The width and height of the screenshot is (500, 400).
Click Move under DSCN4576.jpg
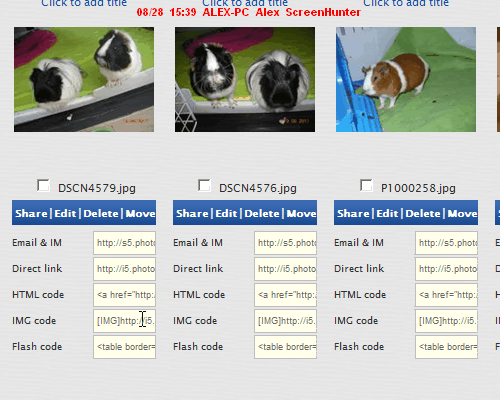301,213
